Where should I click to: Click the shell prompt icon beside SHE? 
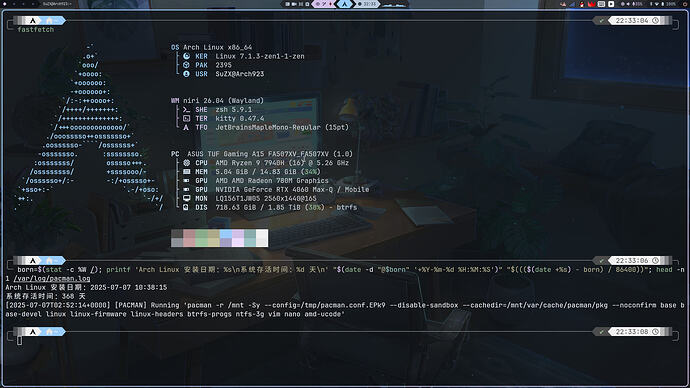(187, 110)
